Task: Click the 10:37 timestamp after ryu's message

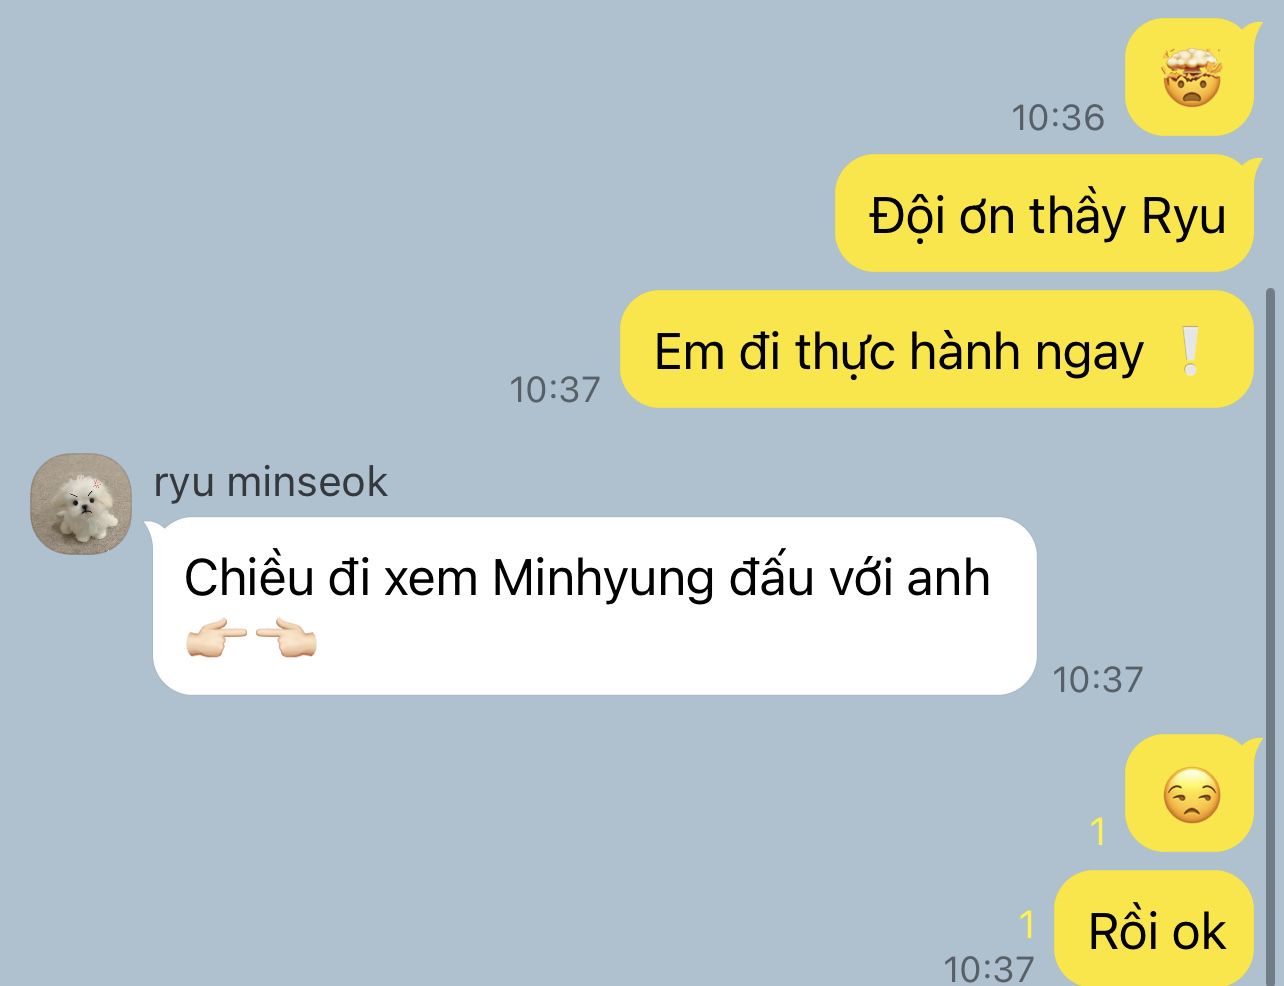Action: [x=1097, y=680]
